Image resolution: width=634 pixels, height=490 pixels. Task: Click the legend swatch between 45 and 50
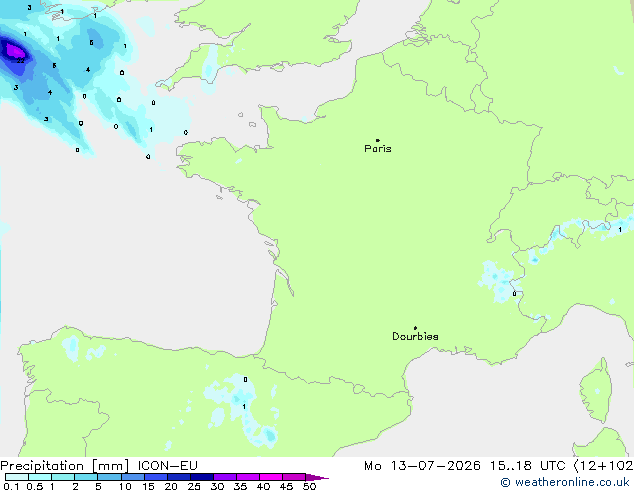294,477
